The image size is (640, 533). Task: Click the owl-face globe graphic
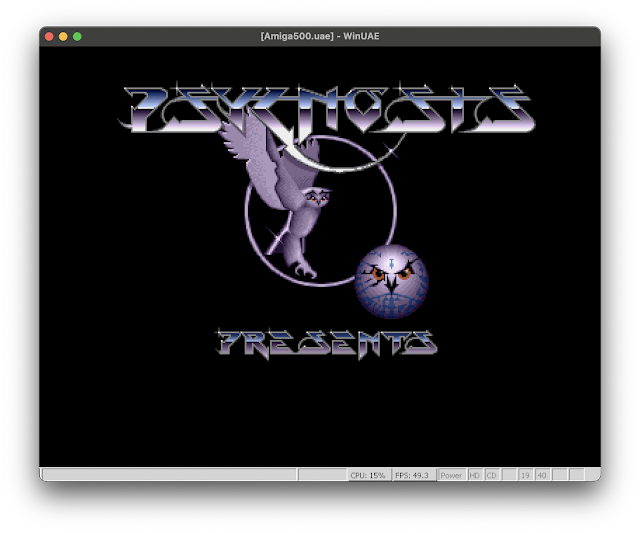point(391,281)
